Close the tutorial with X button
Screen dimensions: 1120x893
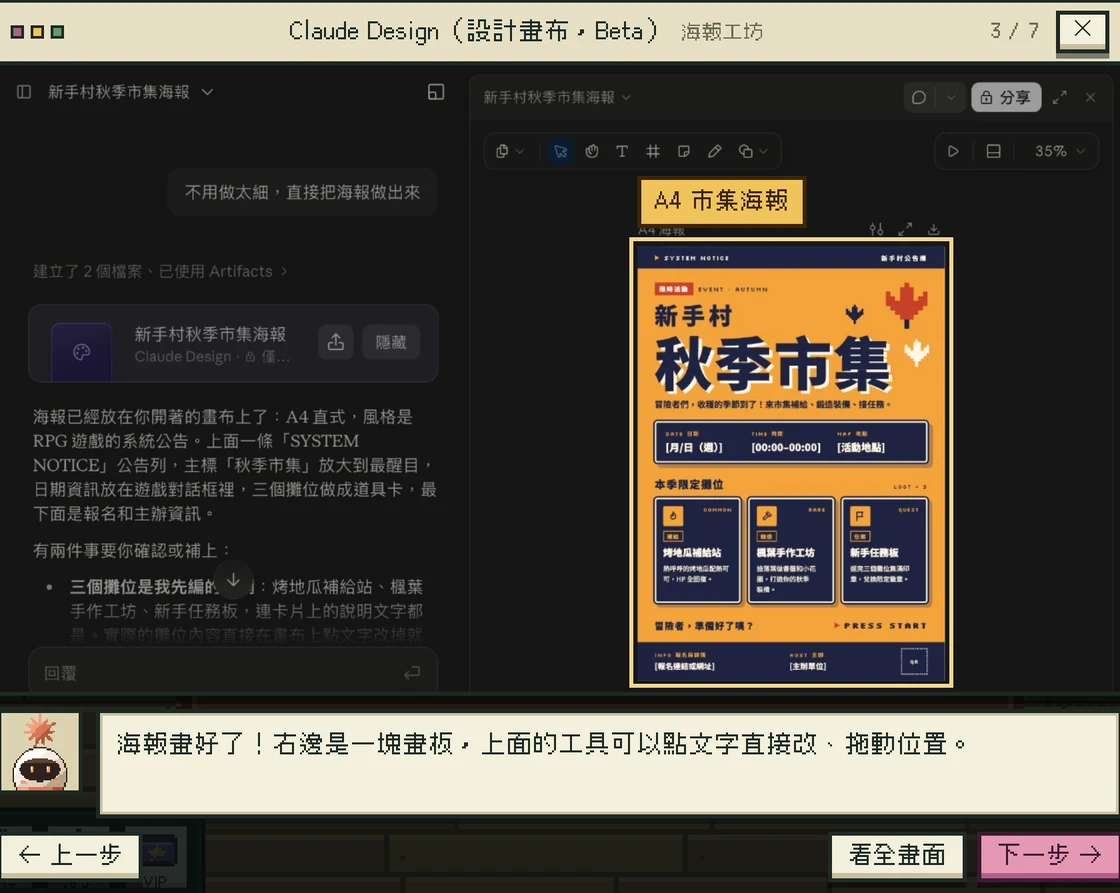pos(1082,30)
